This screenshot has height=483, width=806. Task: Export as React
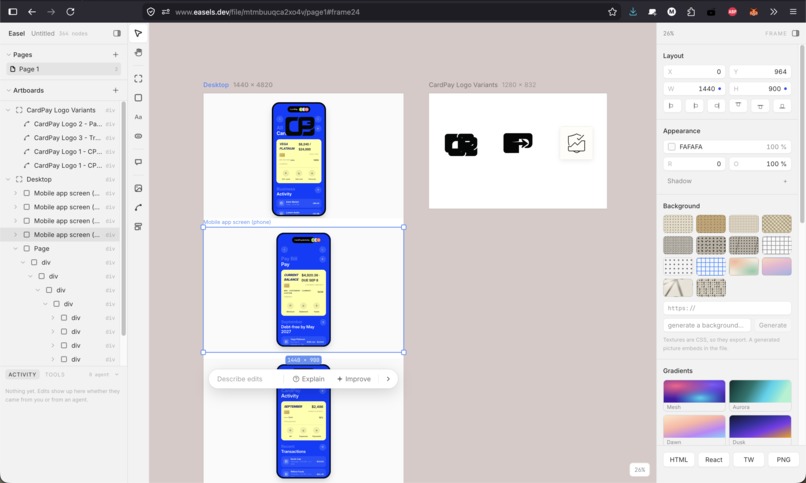click(x=713, y=460)
